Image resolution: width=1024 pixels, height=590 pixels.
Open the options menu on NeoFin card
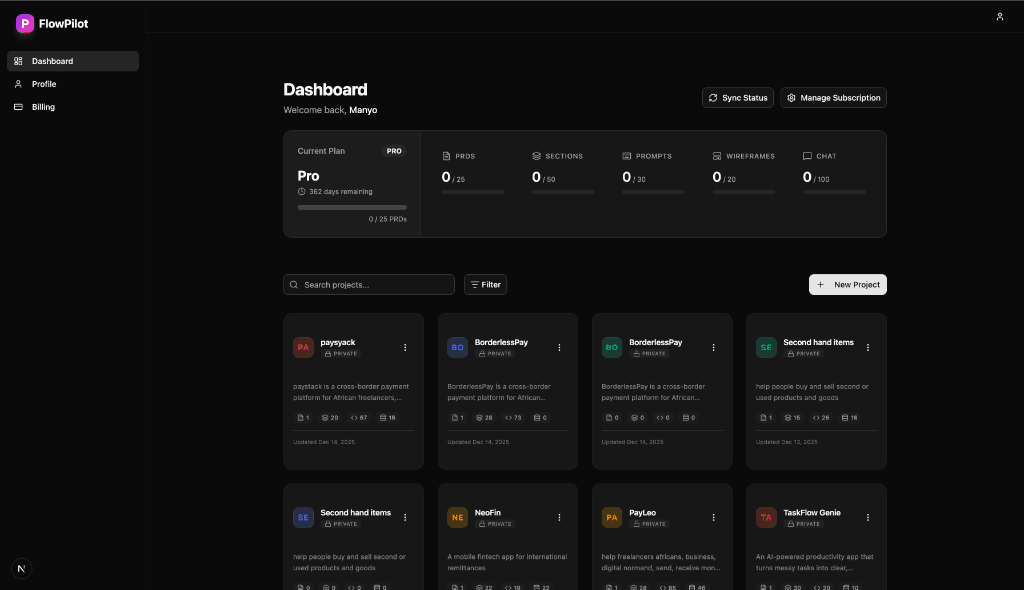pyautogui.click(x=559, y=517)
